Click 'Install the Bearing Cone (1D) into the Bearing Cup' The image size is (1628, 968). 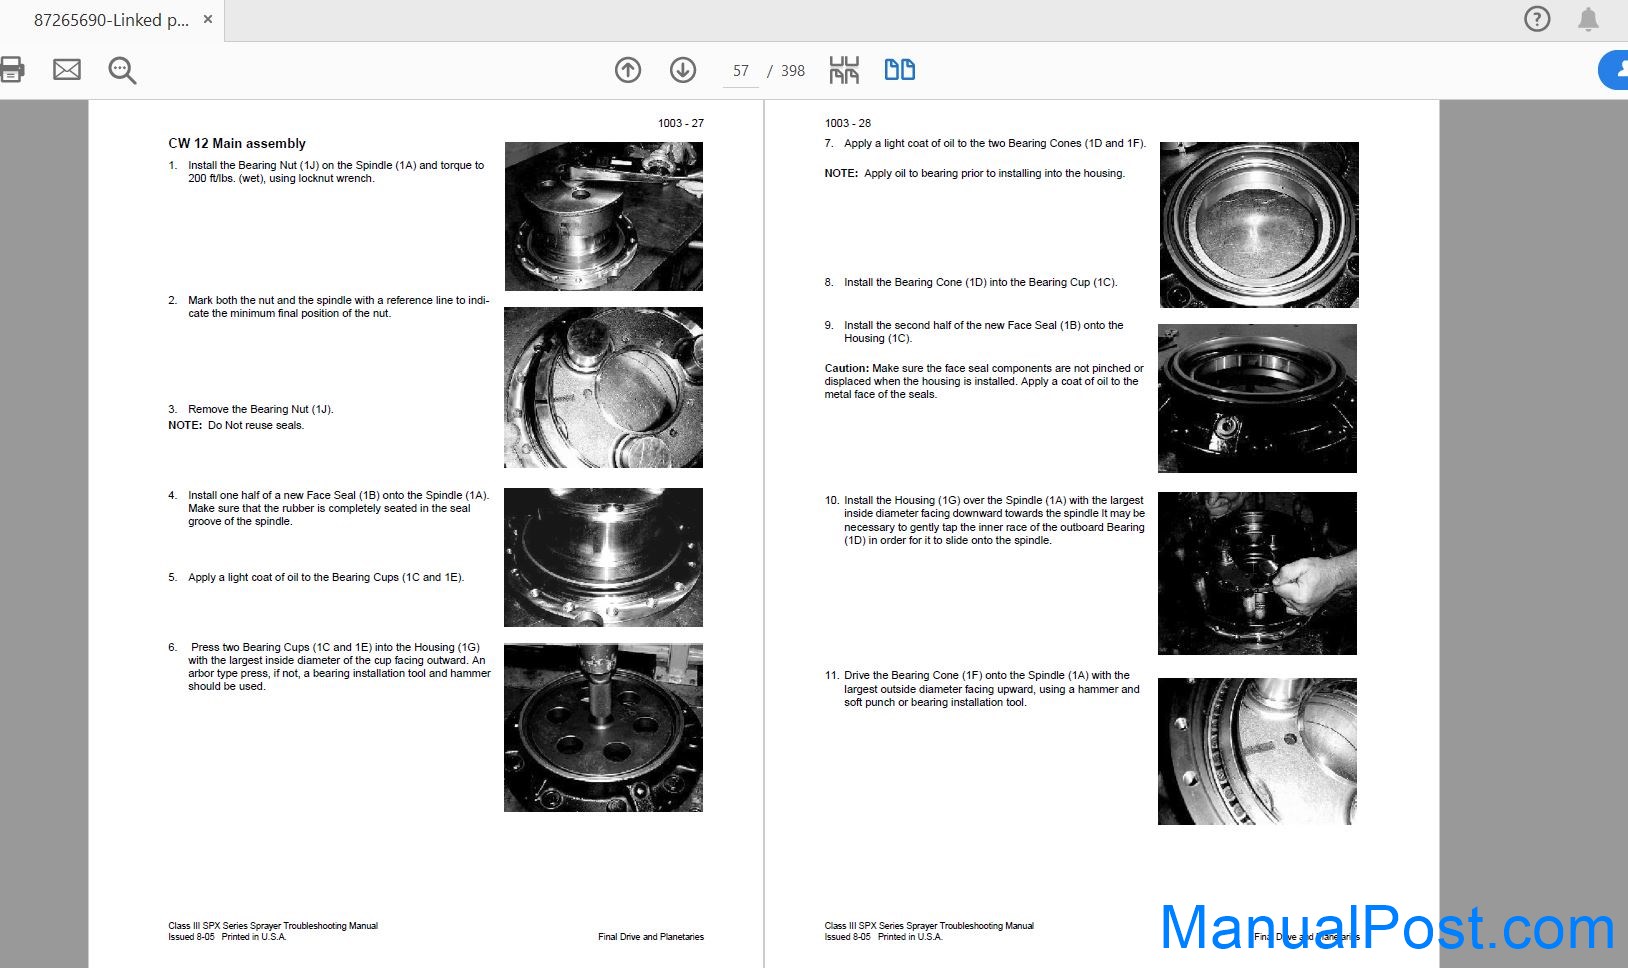pyautogui.click(x=981, y=282)
